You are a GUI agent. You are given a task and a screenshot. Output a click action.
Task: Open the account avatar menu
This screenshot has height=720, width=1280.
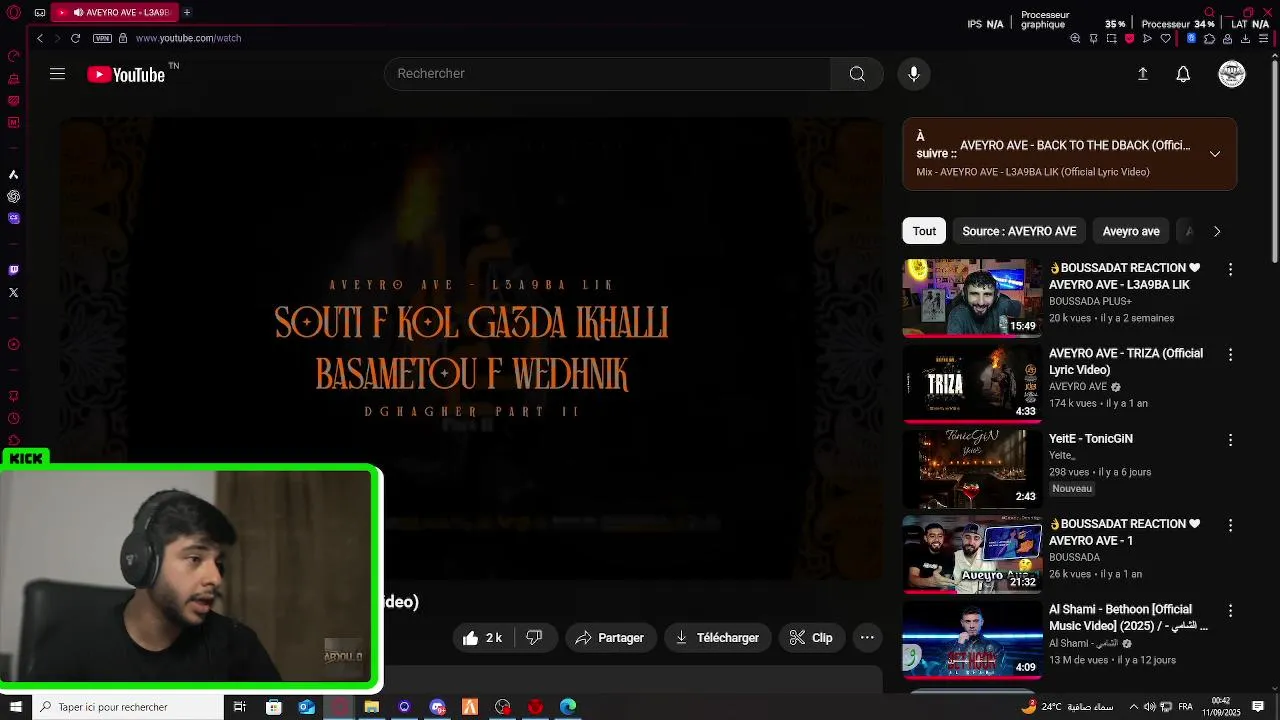(x=1232, y=74)
